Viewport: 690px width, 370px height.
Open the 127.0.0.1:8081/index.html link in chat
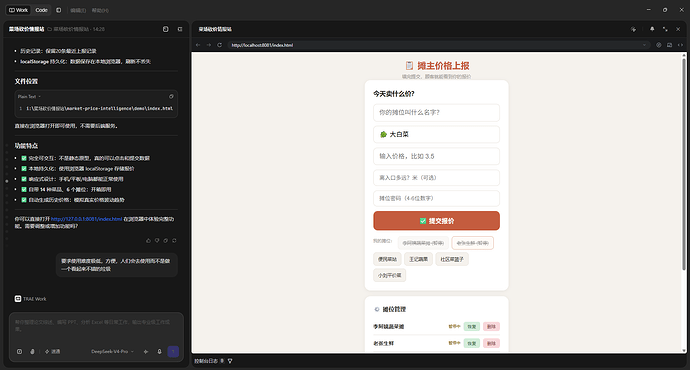pos(86,219)
